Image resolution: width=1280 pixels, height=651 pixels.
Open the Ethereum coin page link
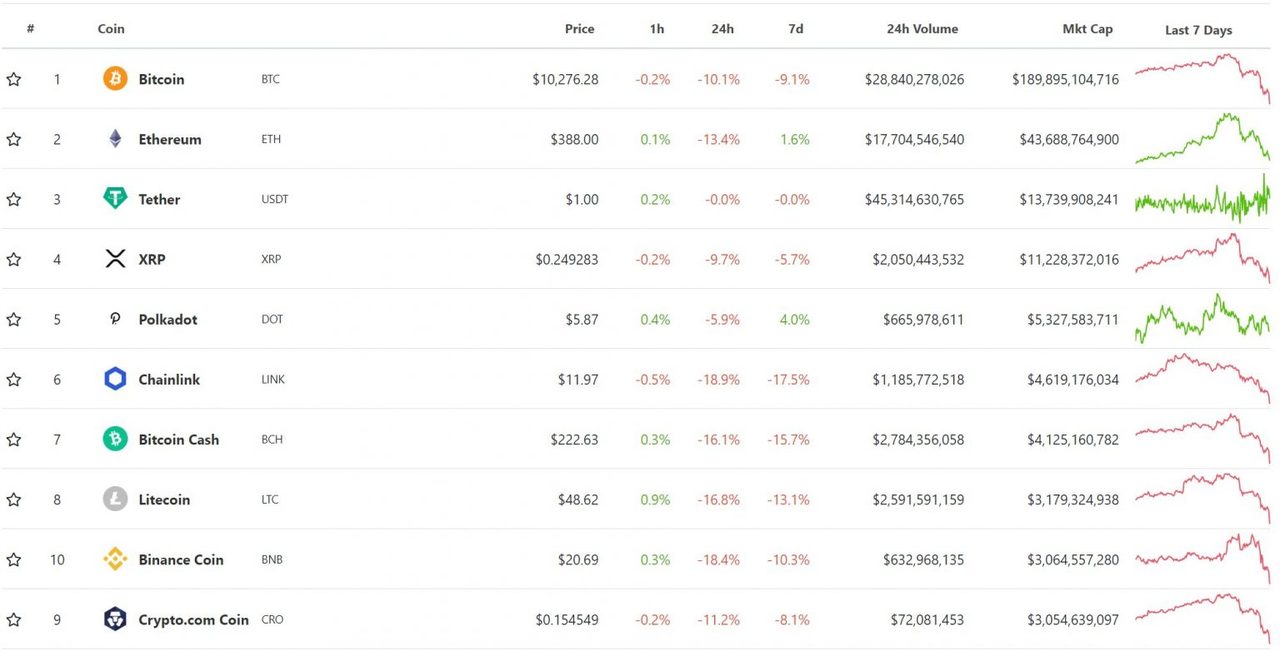(170, 139)
